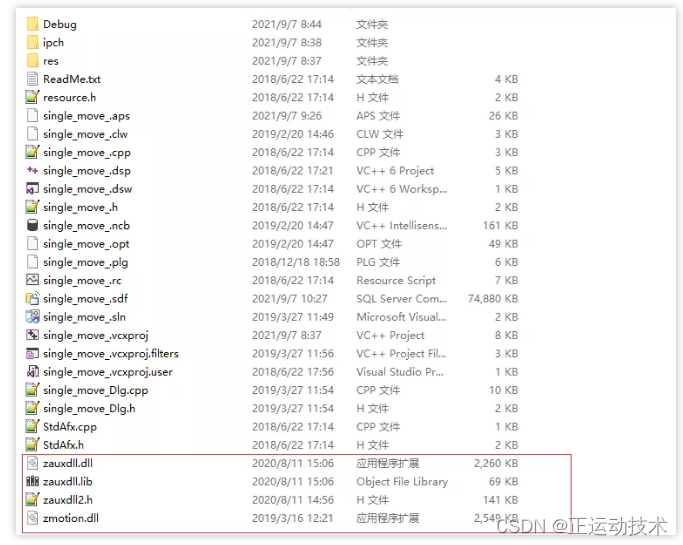Select the single_move_.ncb file name
The height and width of the screenshot is (545, 683).
[86, 226]
